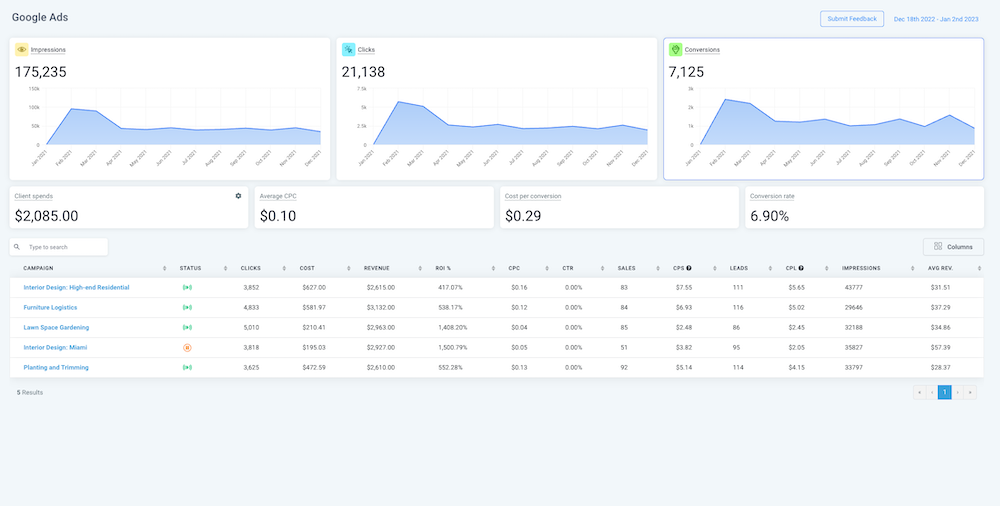Go to previous page pagination arrow
Screen dimensions: 1000x506
(932, 392)
